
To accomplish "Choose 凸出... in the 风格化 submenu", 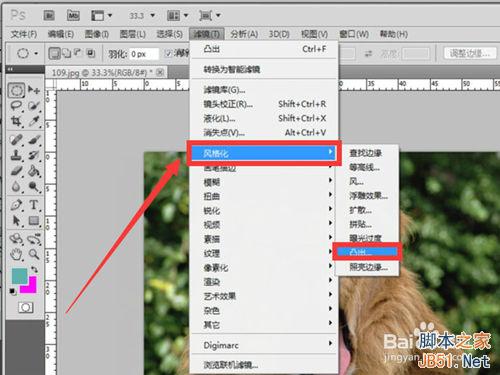I will 366,252.
